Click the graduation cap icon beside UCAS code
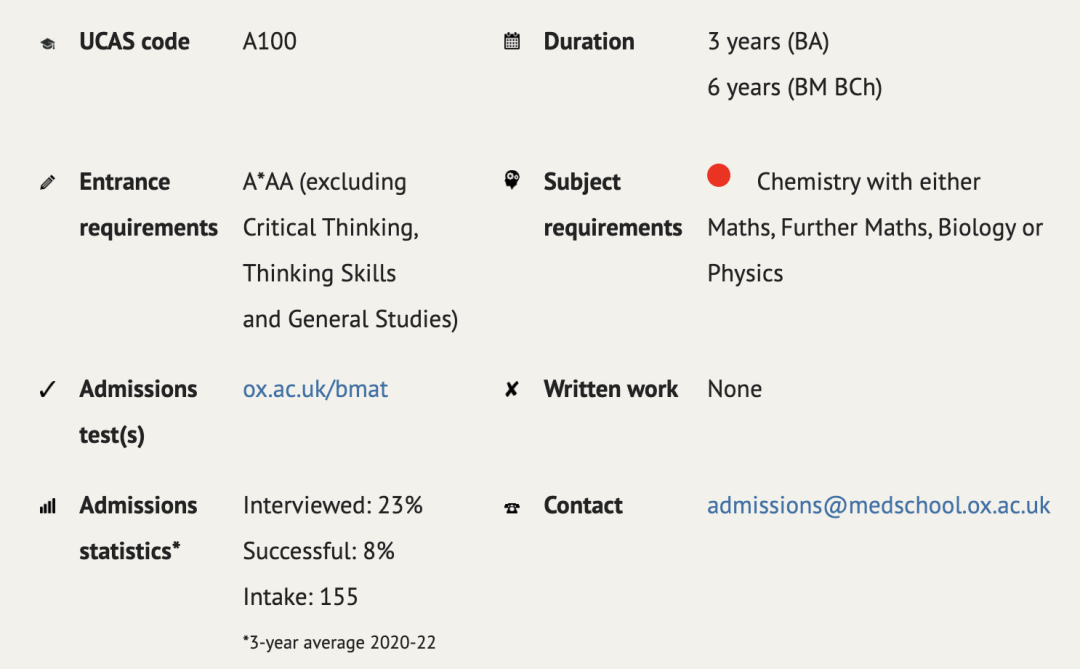Image resolution: width=1080 pixels, height=669 pixels. coord(48,44)
